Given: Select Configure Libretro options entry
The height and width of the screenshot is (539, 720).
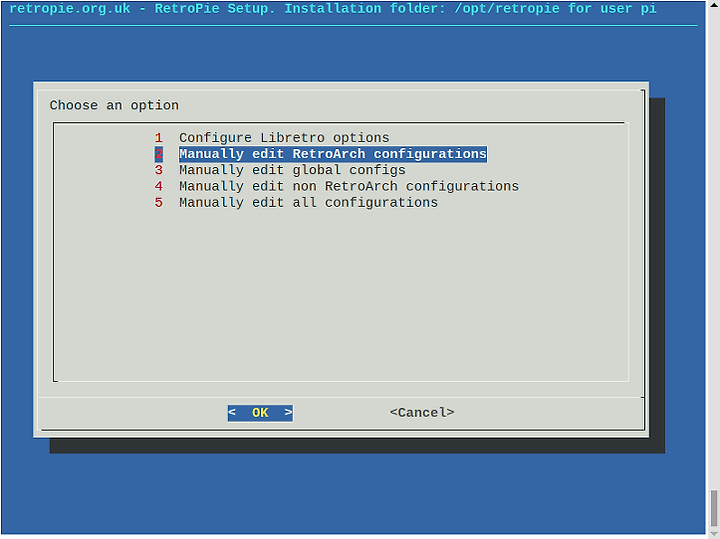Looking at the screenshot, I should (x=284, y=138).
